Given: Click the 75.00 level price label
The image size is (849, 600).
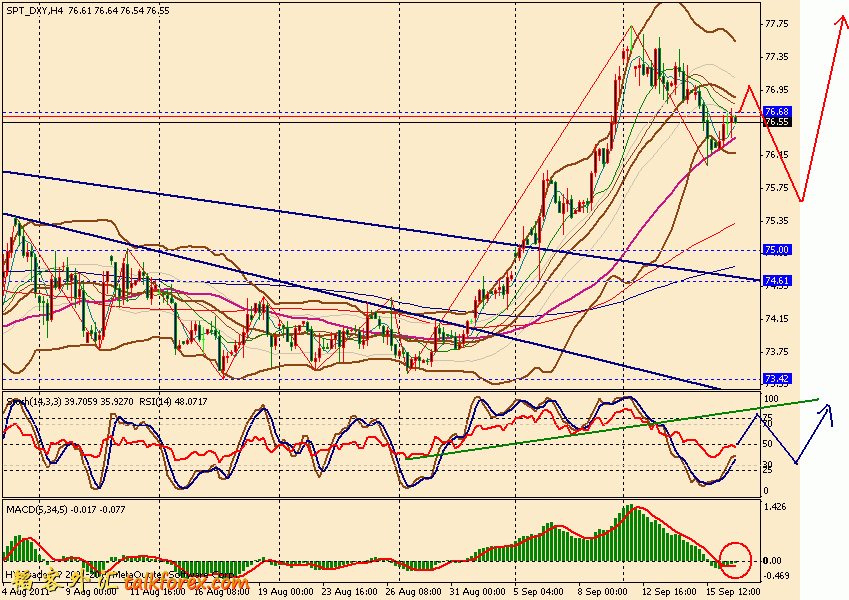Looking at the screenshot, I should tap(776, 250).
